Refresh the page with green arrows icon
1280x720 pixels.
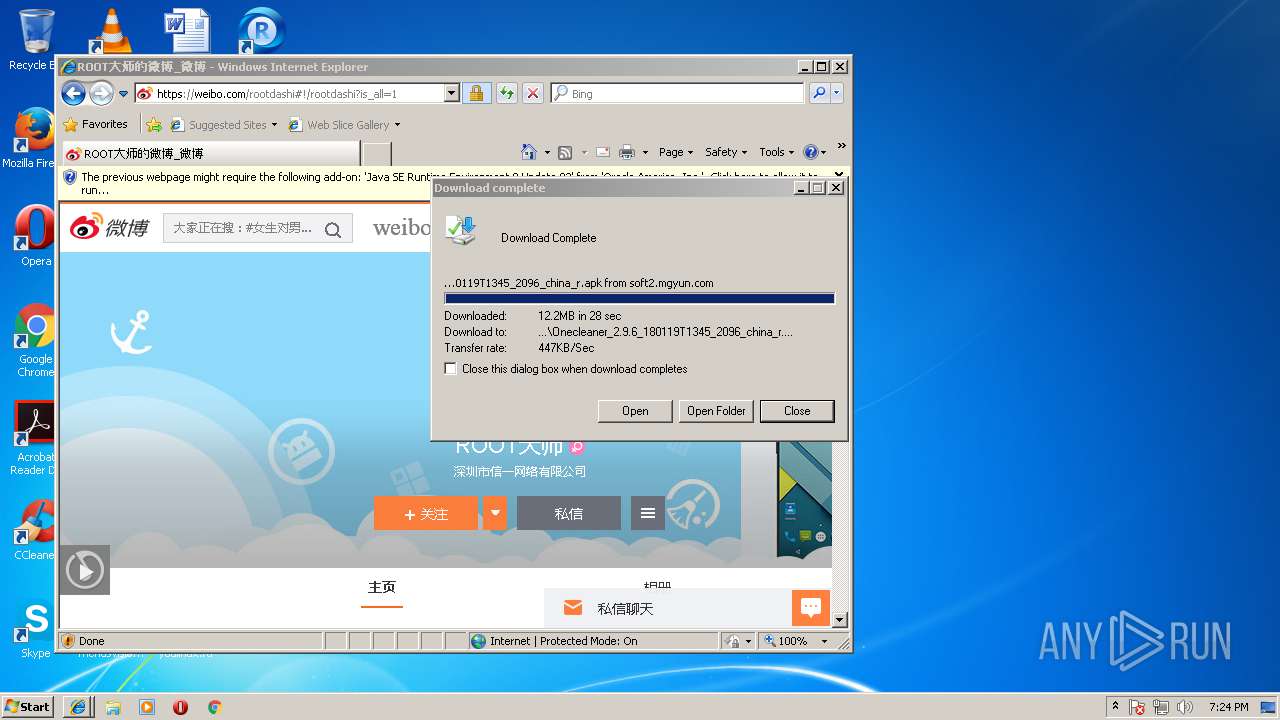(506, 93)
